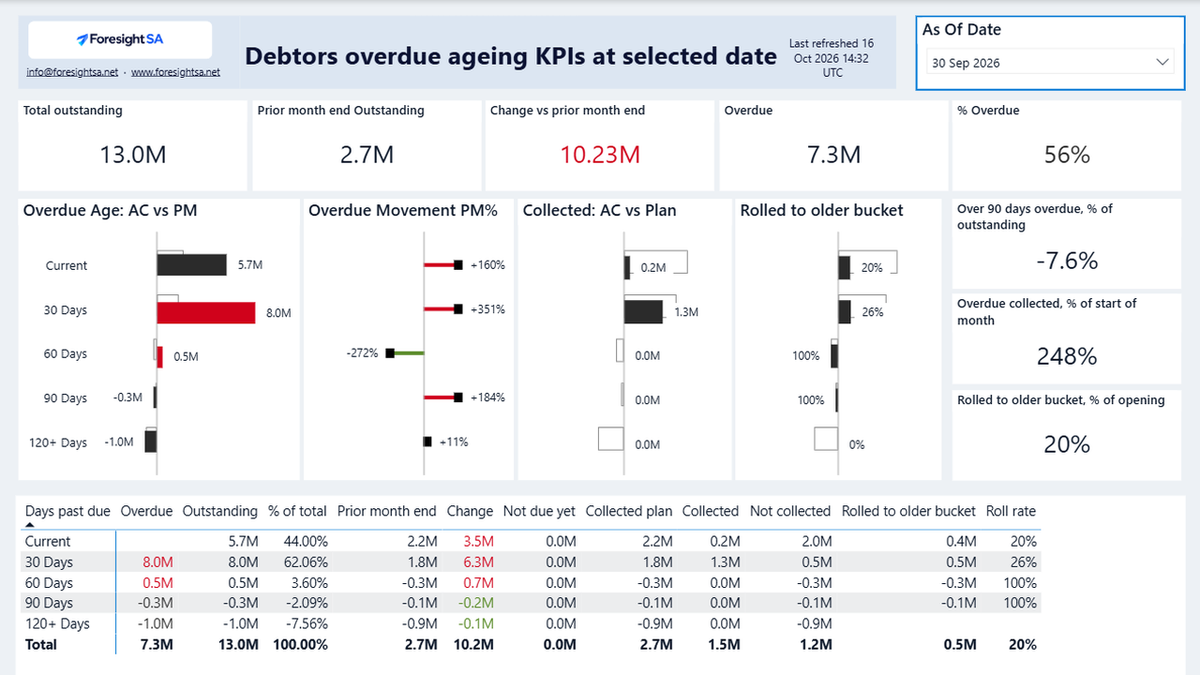
Task: Sort table by Outstanding column header
Action: (x=220, y=511)
